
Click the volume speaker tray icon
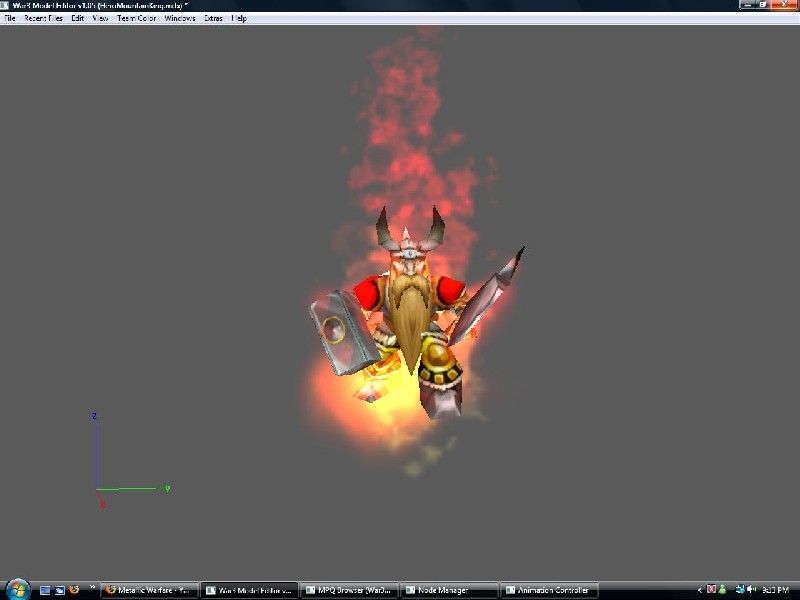pos(751,590)
